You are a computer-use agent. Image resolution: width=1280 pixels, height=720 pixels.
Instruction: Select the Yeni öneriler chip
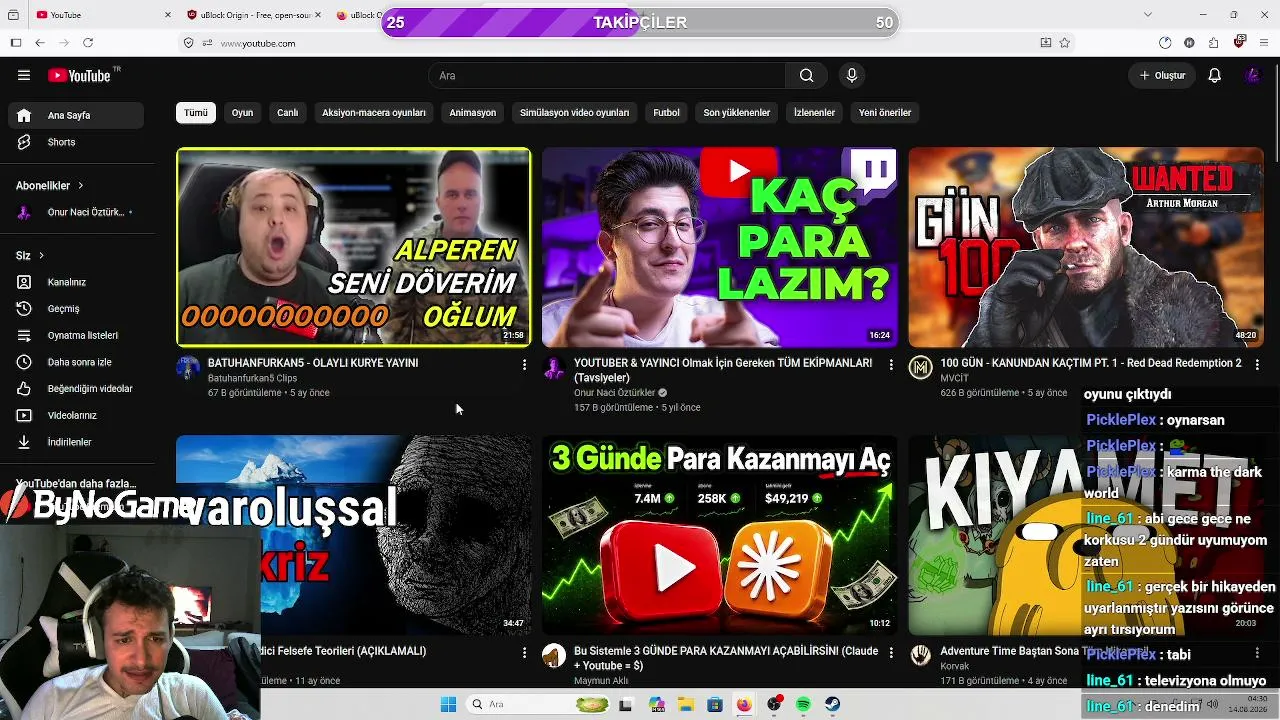885,113
